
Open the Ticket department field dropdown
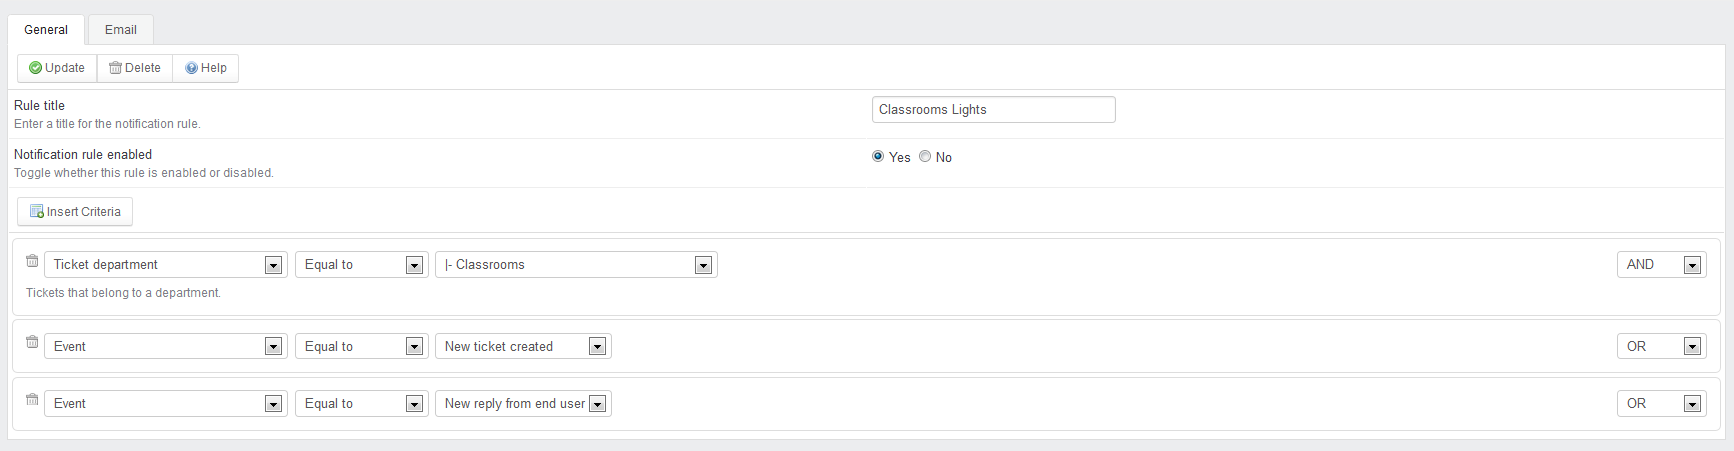pyautogui.click(x=166, y=265)
